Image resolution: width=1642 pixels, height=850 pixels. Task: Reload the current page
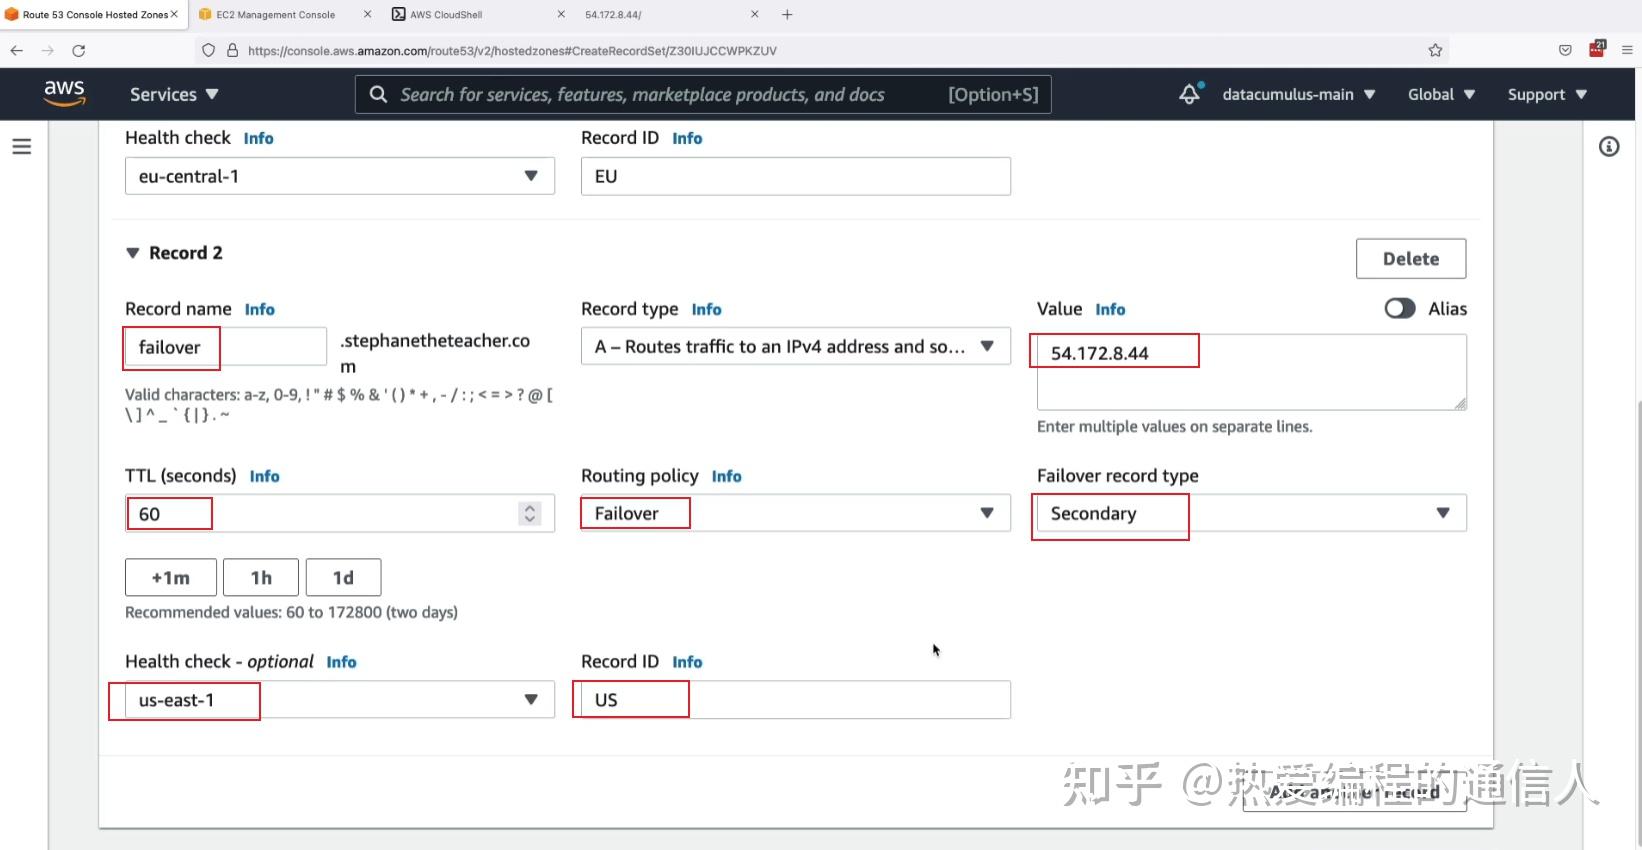(79, 50)
